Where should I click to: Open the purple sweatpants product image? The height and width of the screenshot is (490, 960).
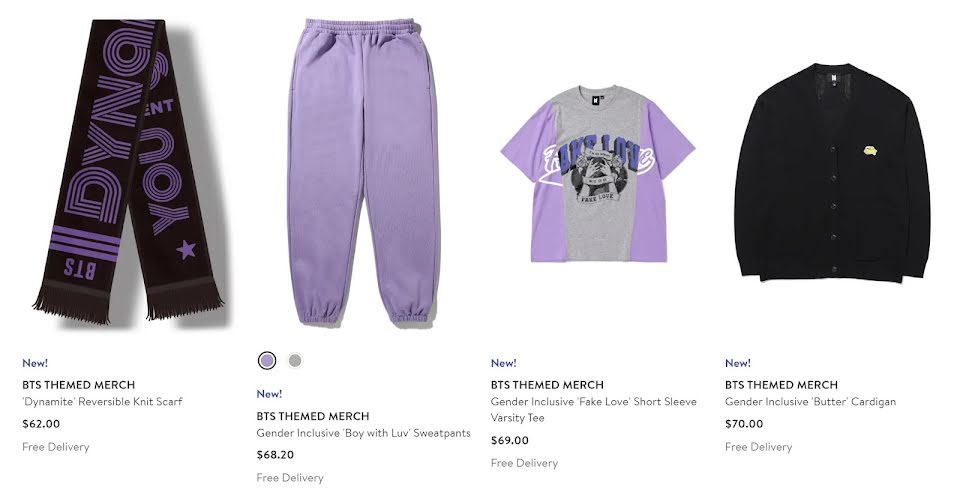364,172
